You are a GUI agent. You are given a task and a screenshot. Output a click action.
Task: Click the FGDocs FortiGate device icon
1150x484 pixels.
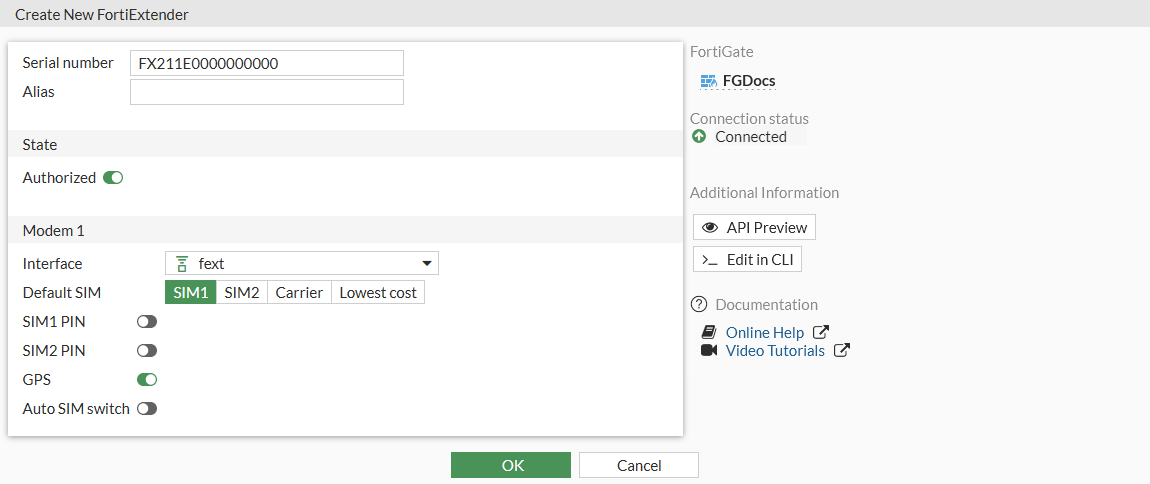[x=709, y=81]
